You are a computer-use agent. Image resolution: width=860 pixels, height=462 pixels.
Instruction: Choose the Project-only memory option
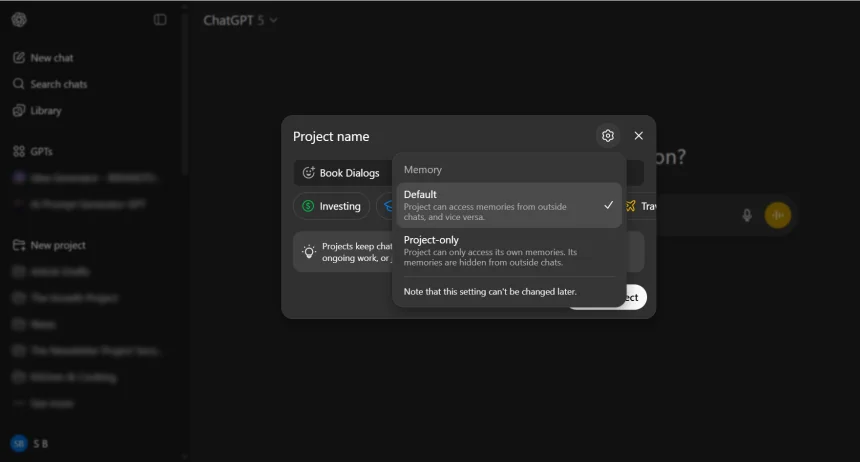[509, 251]
